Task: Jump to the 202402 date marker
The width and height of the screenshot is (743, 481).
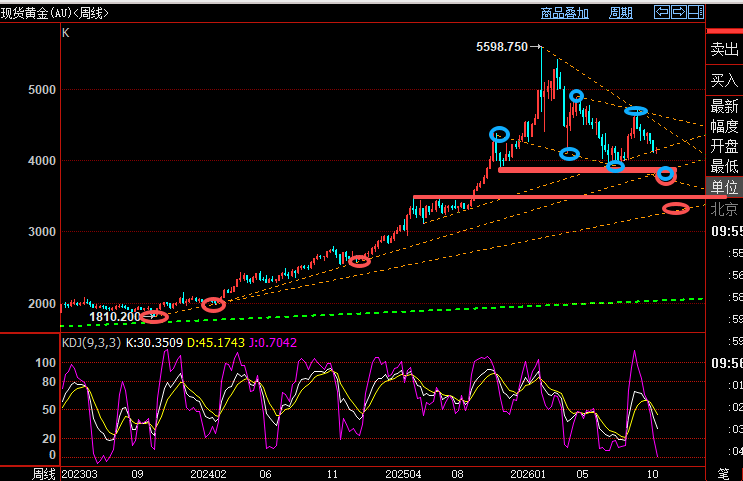Action: click(208, 474)
